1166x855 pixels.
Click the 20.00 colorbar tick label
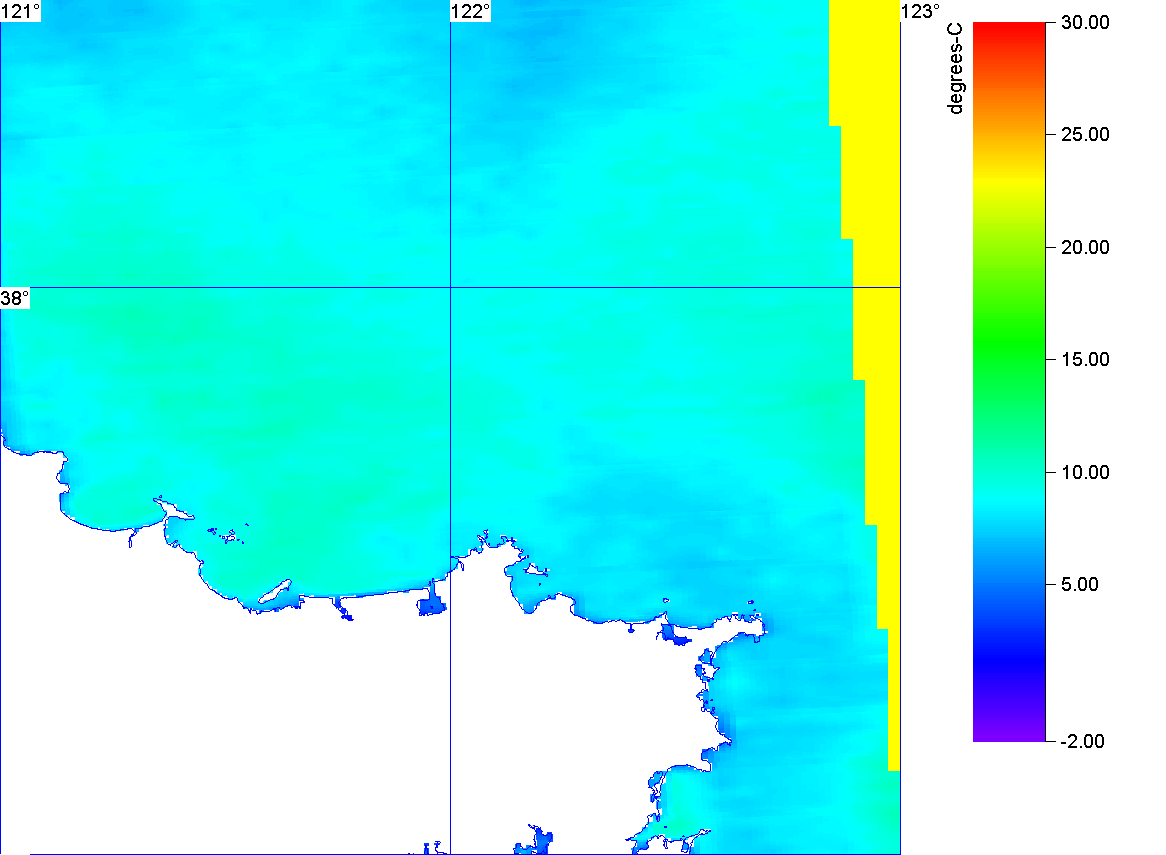click(x=1085, y=248)
